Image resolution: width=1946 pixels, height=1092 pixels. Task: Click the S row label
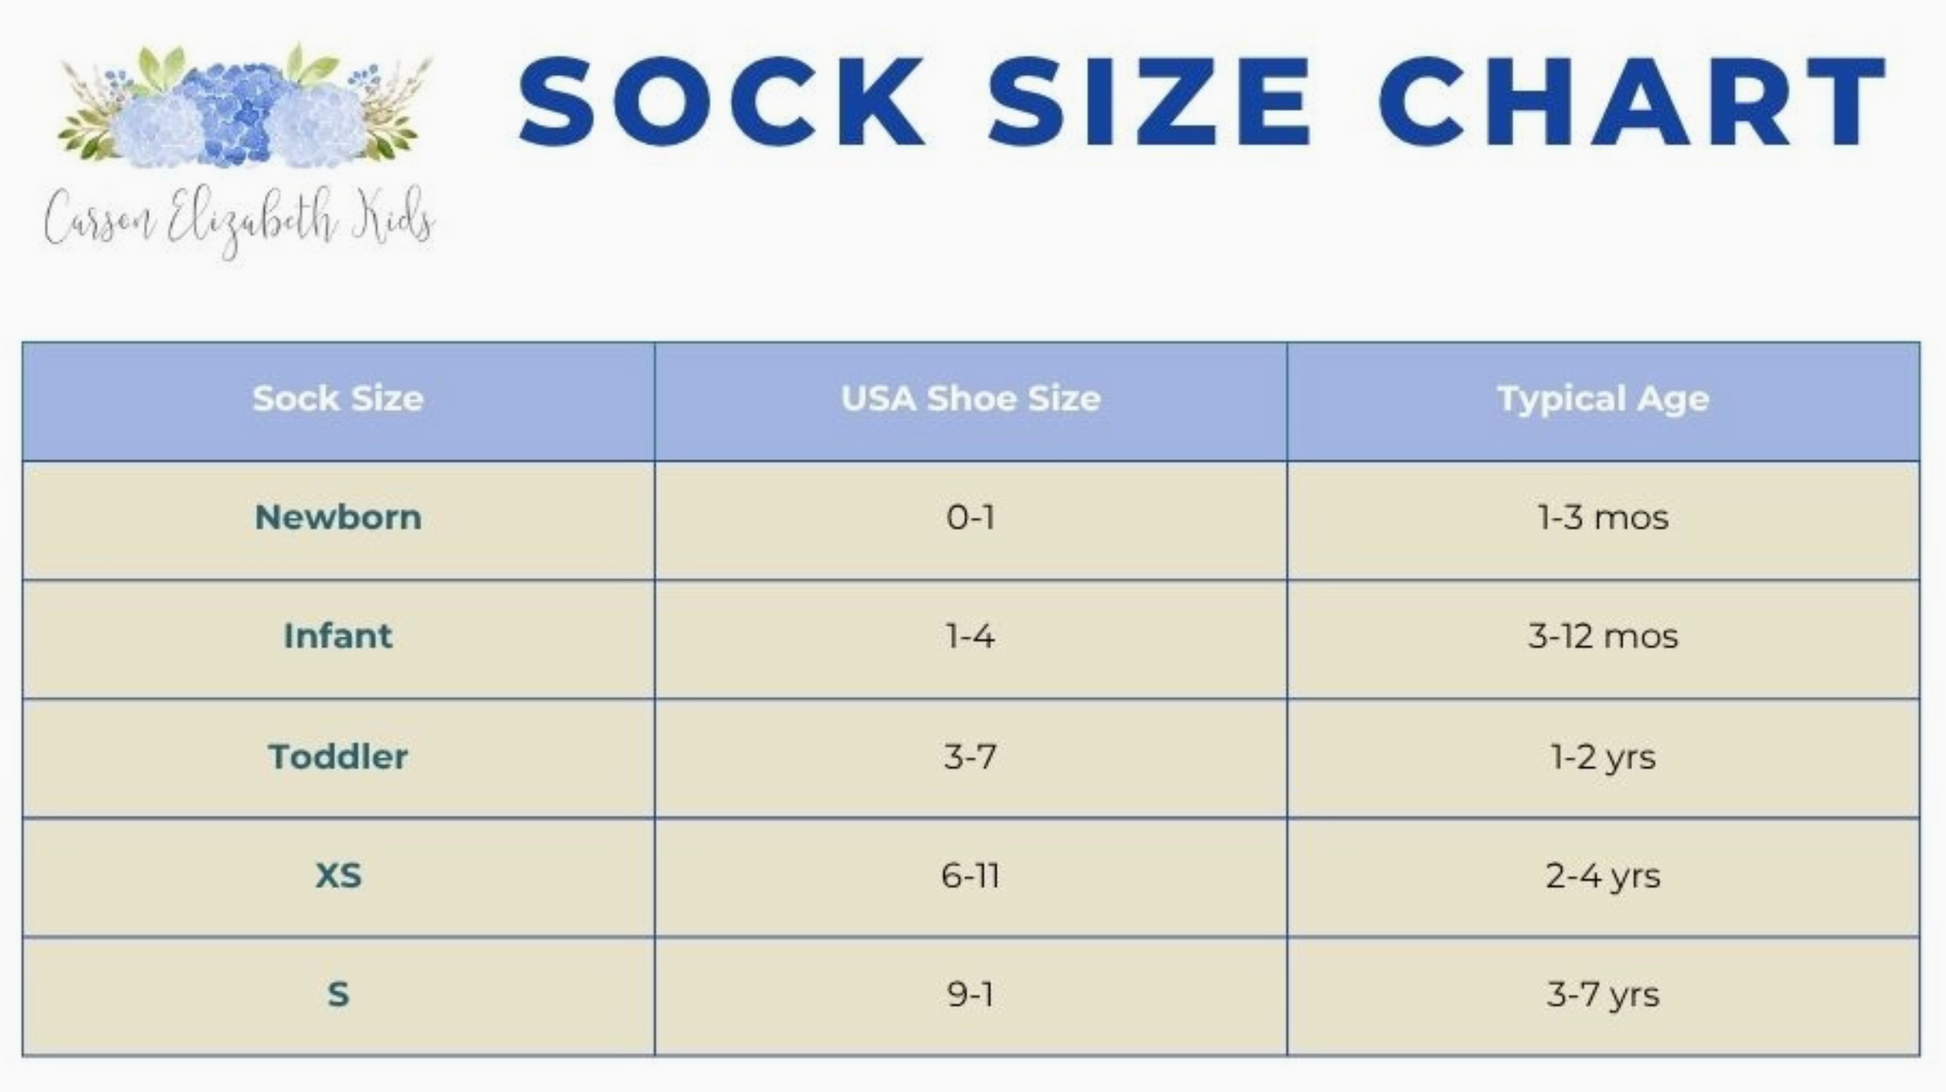(x=338, y=995)
